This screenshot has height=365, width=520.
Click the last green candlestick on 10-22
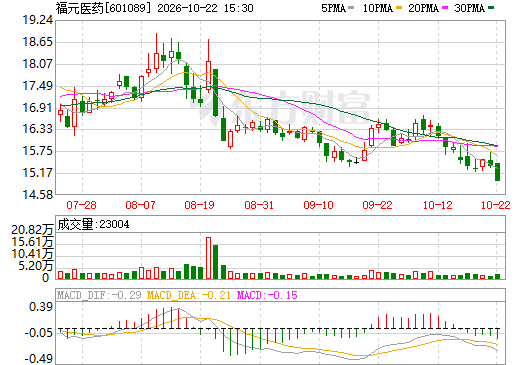coord(498,172)
